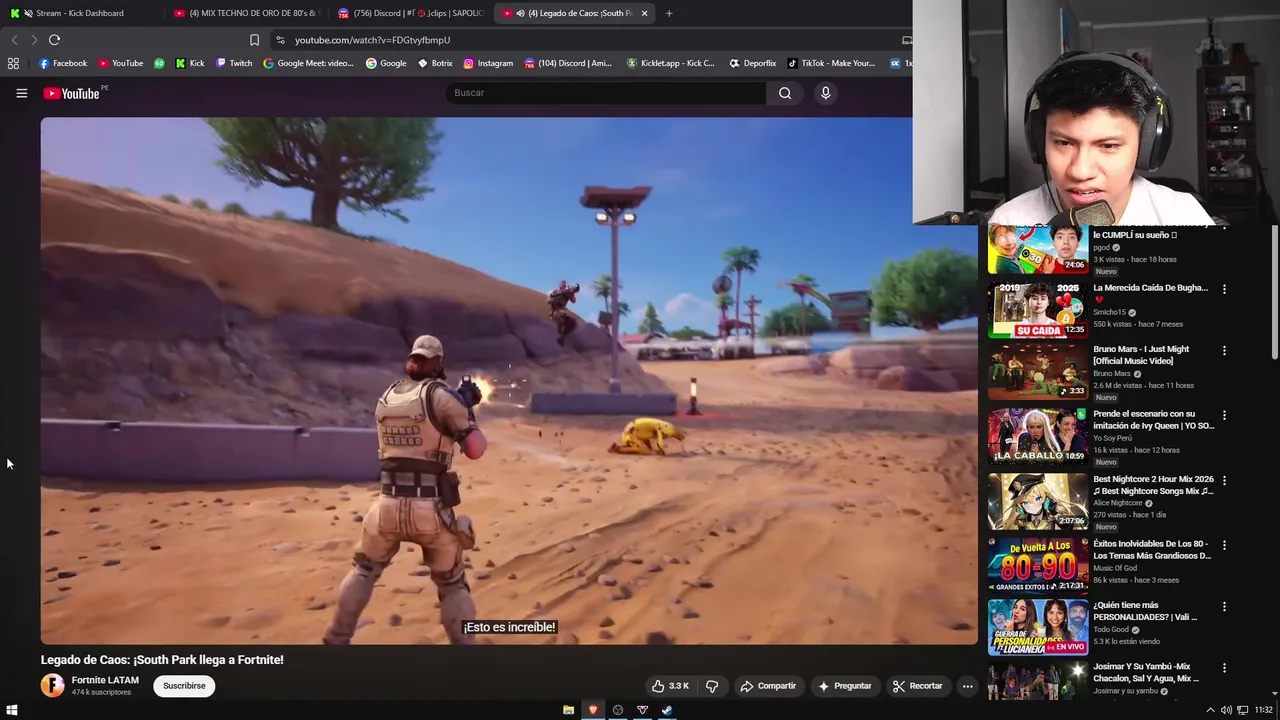Reload the page with browser refresh icon
The image size is (1280, 720).
pos(54,40)
